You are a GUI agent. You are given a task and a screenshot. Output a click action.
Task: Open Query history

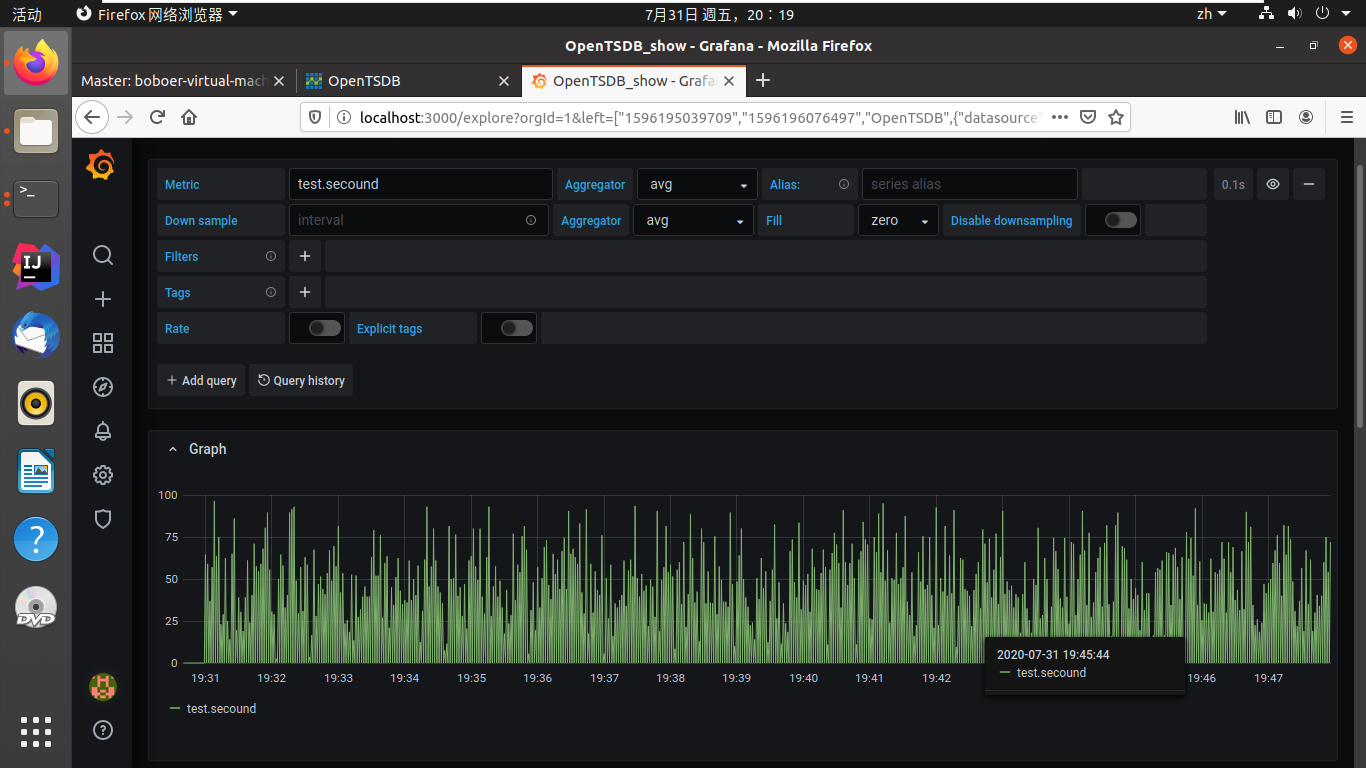pos(301,380)
